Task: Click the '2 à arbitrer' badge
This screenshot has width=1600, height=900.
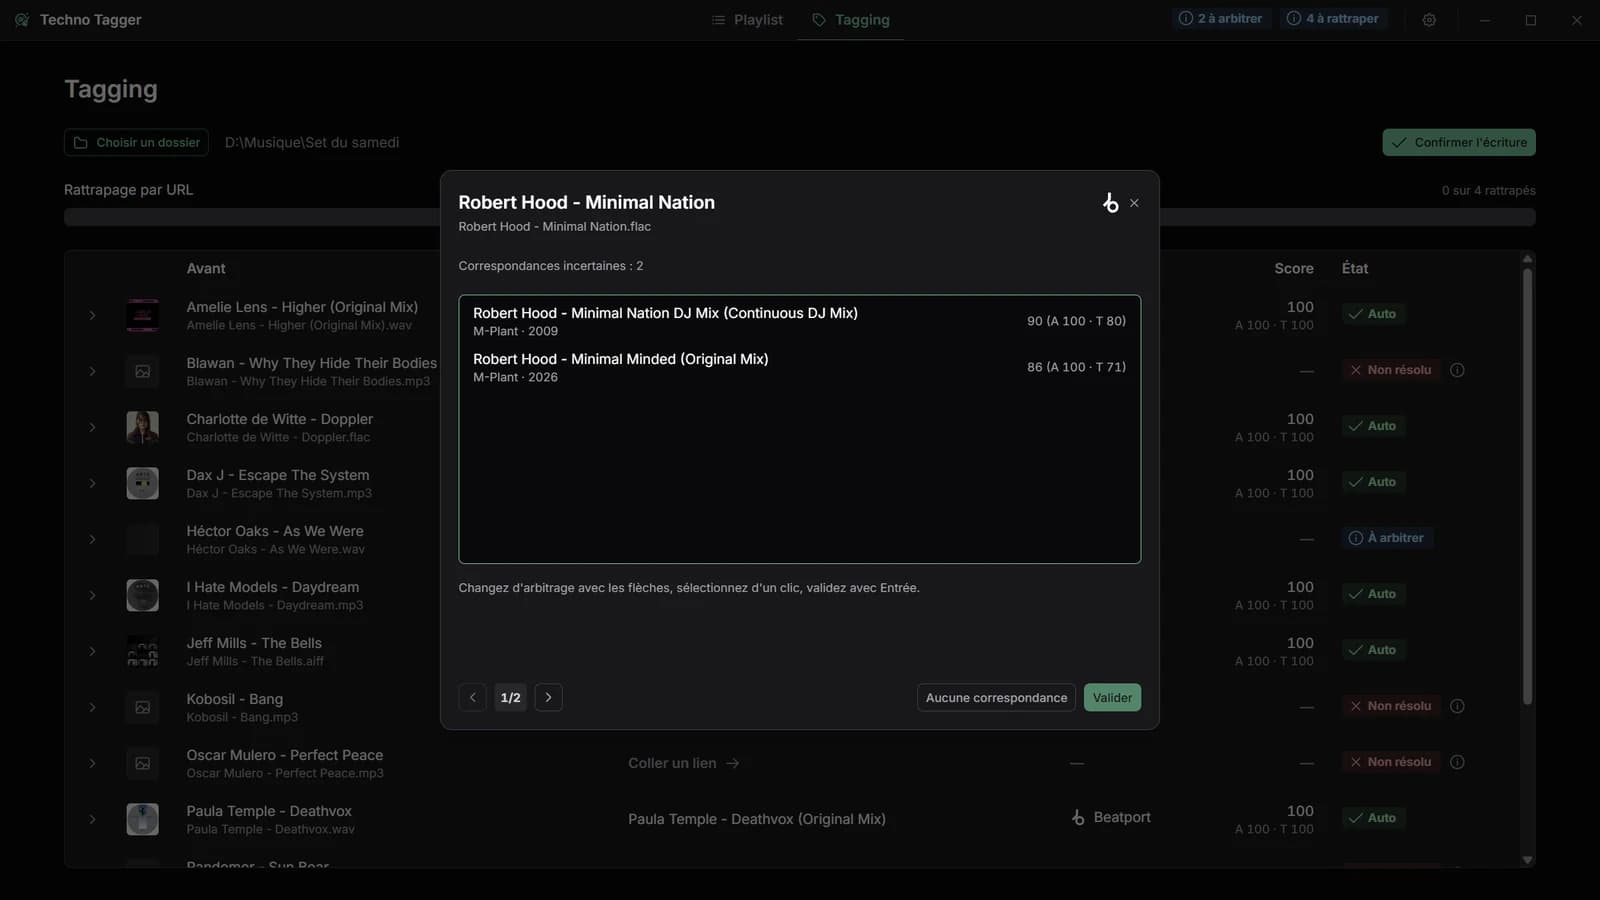Action: point(1220,18)
